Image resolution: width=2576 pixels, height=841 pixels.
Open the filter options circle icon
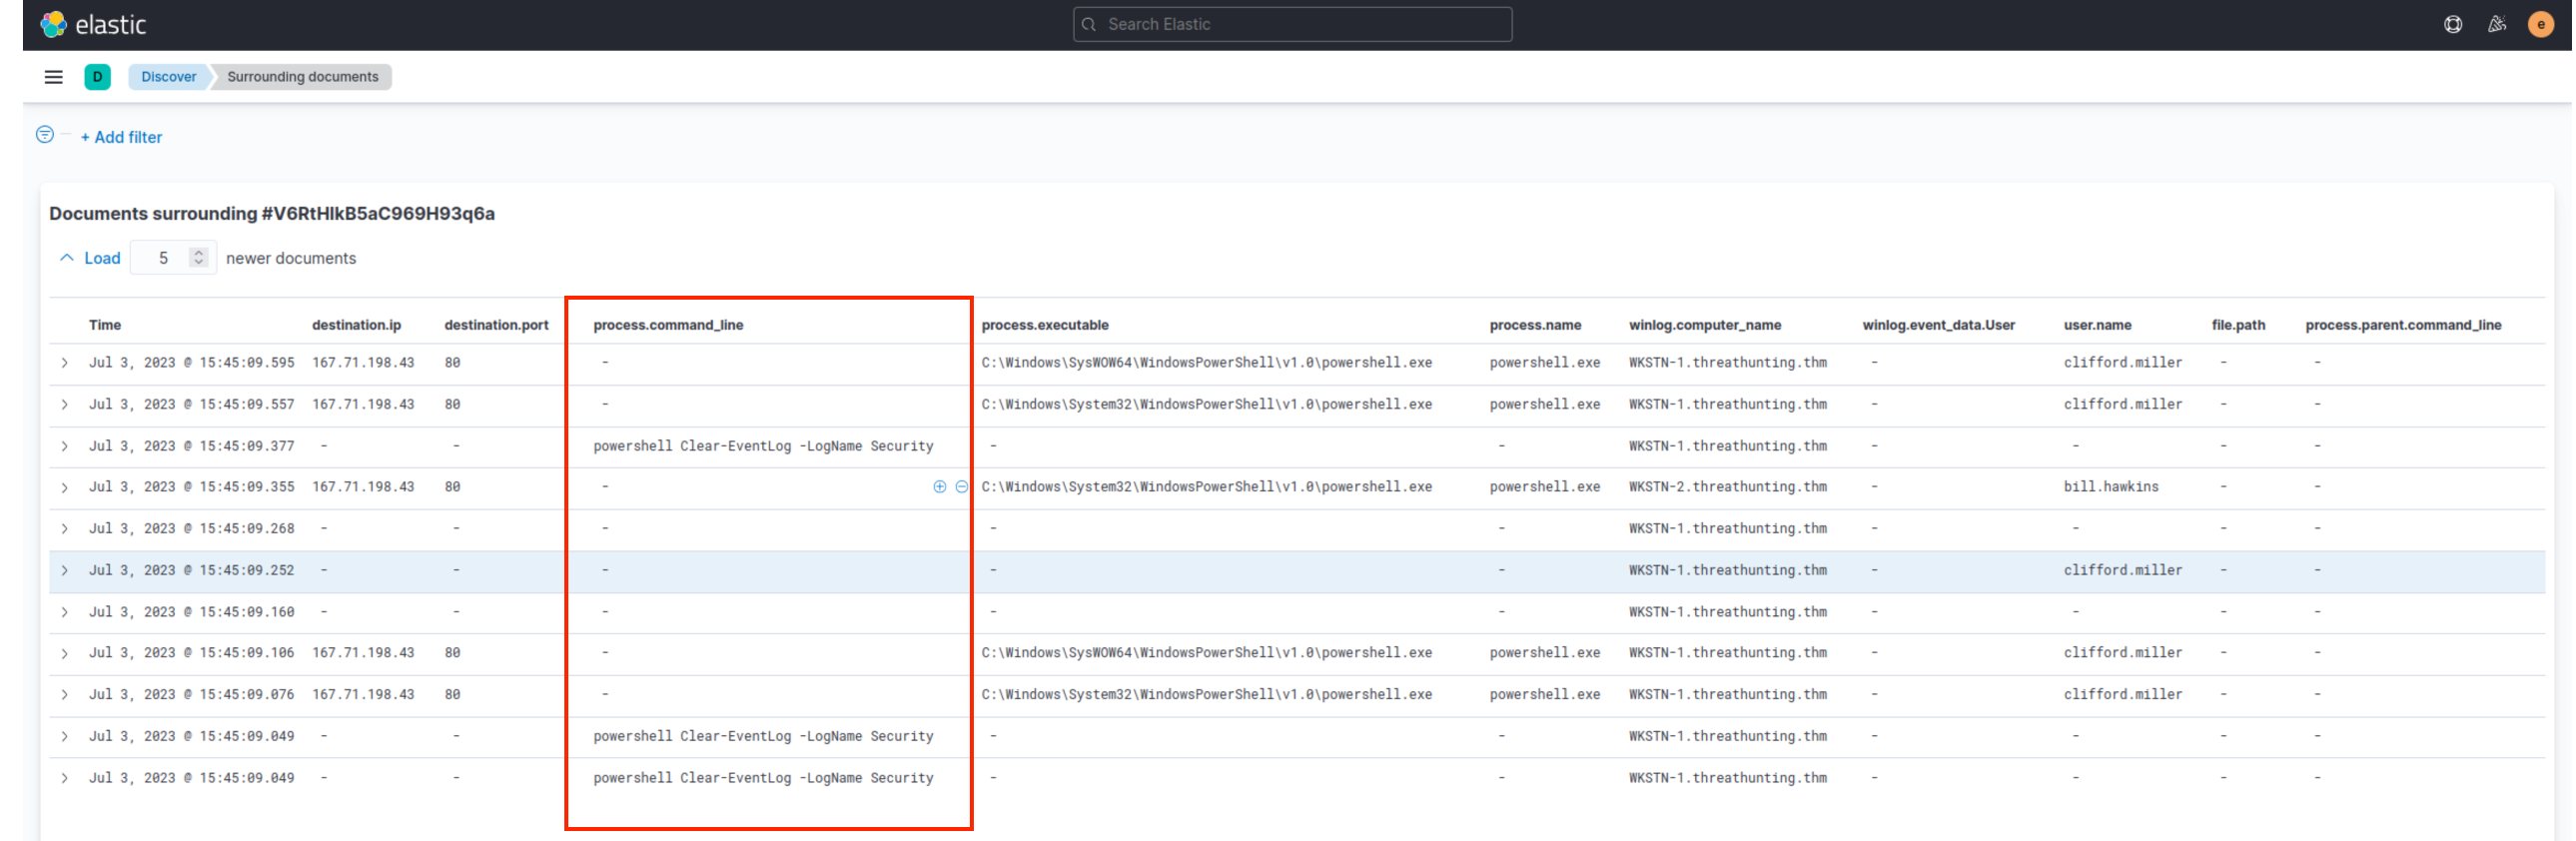click(x=45, y=135)
